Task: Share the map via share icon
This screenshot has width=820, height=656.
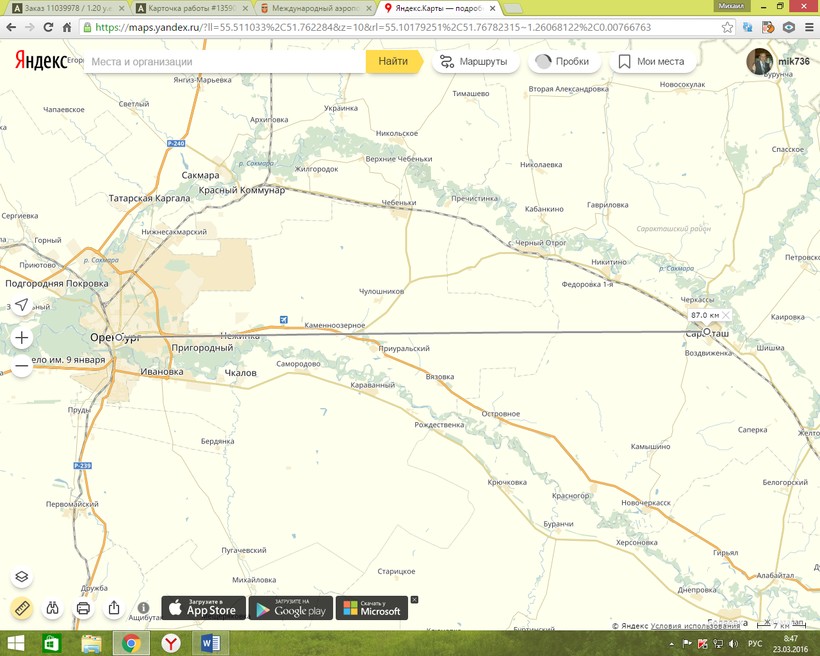Action: click(x=114, y=608)
